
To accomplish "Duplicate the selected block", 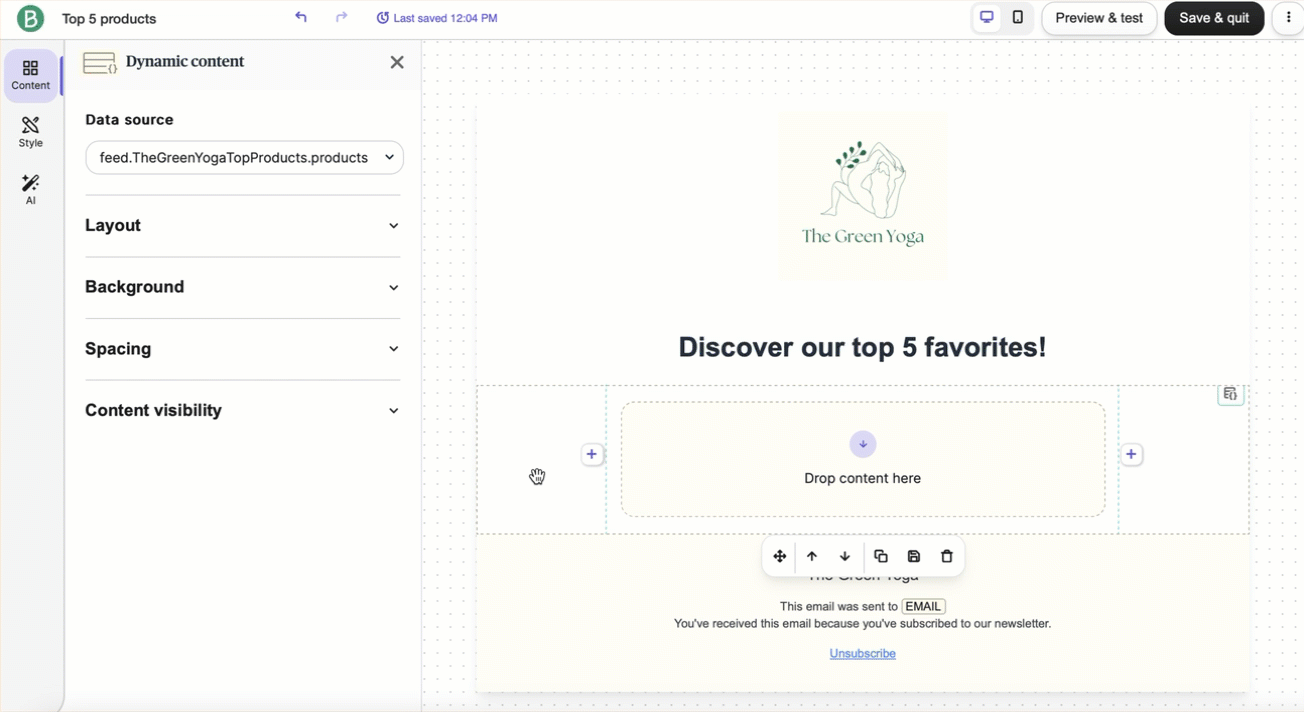I will coord(881,557).
